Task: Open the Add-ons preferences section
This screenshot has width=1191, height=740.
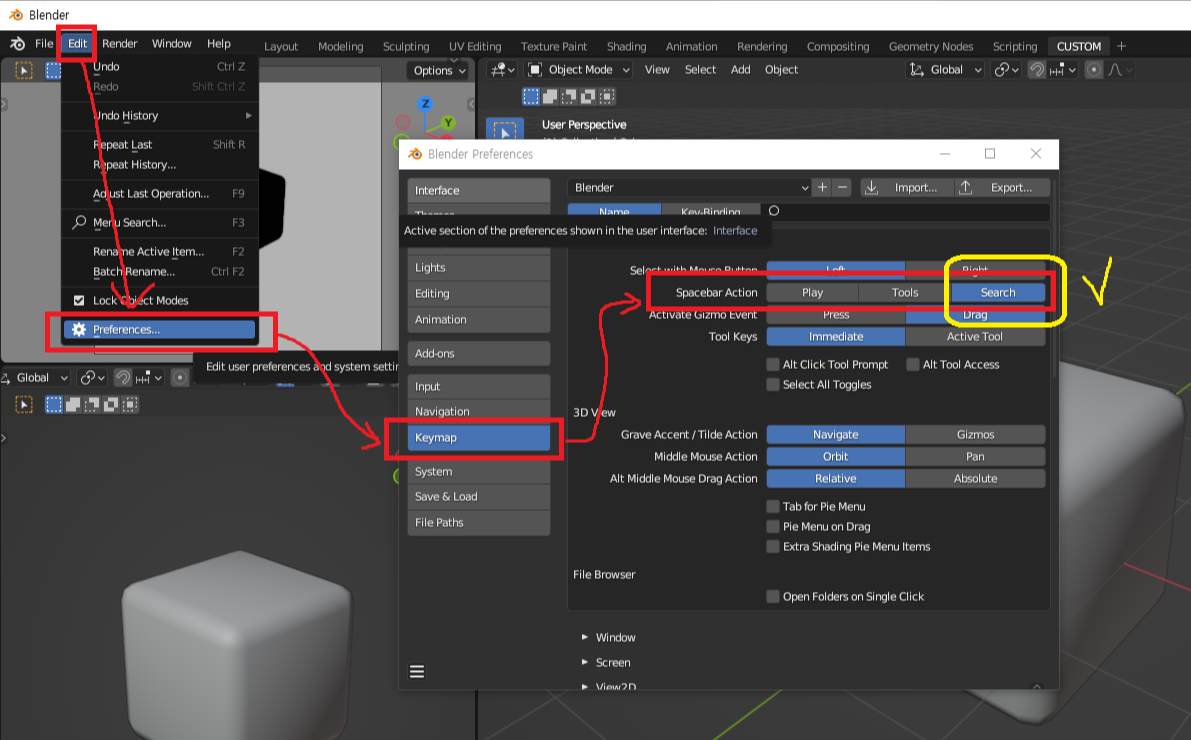Action: (x=479, y=353)
